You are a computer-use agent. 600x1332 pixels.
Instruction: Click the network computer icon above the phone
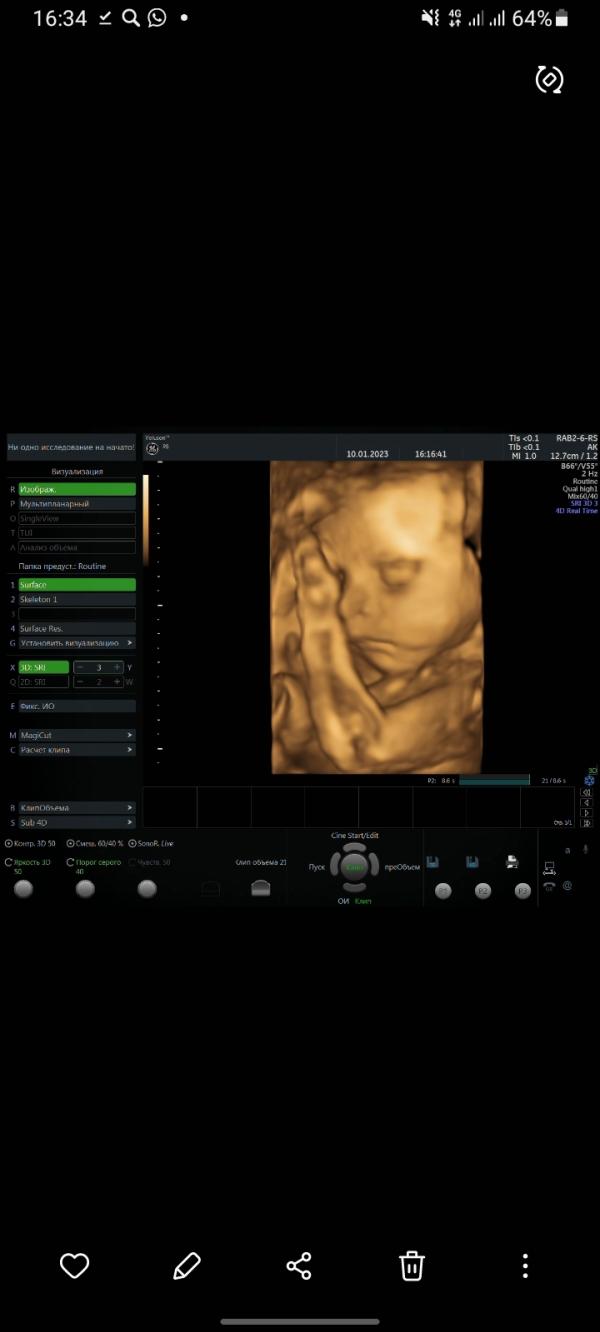pos(550,867)
